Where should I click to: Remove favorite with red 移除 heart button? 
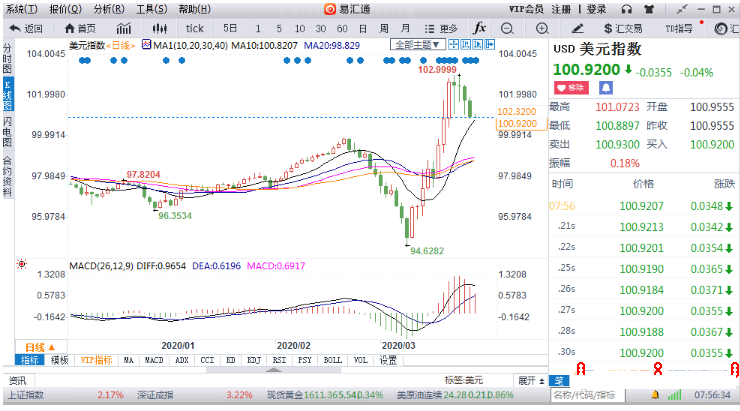(x=571, y=88)
